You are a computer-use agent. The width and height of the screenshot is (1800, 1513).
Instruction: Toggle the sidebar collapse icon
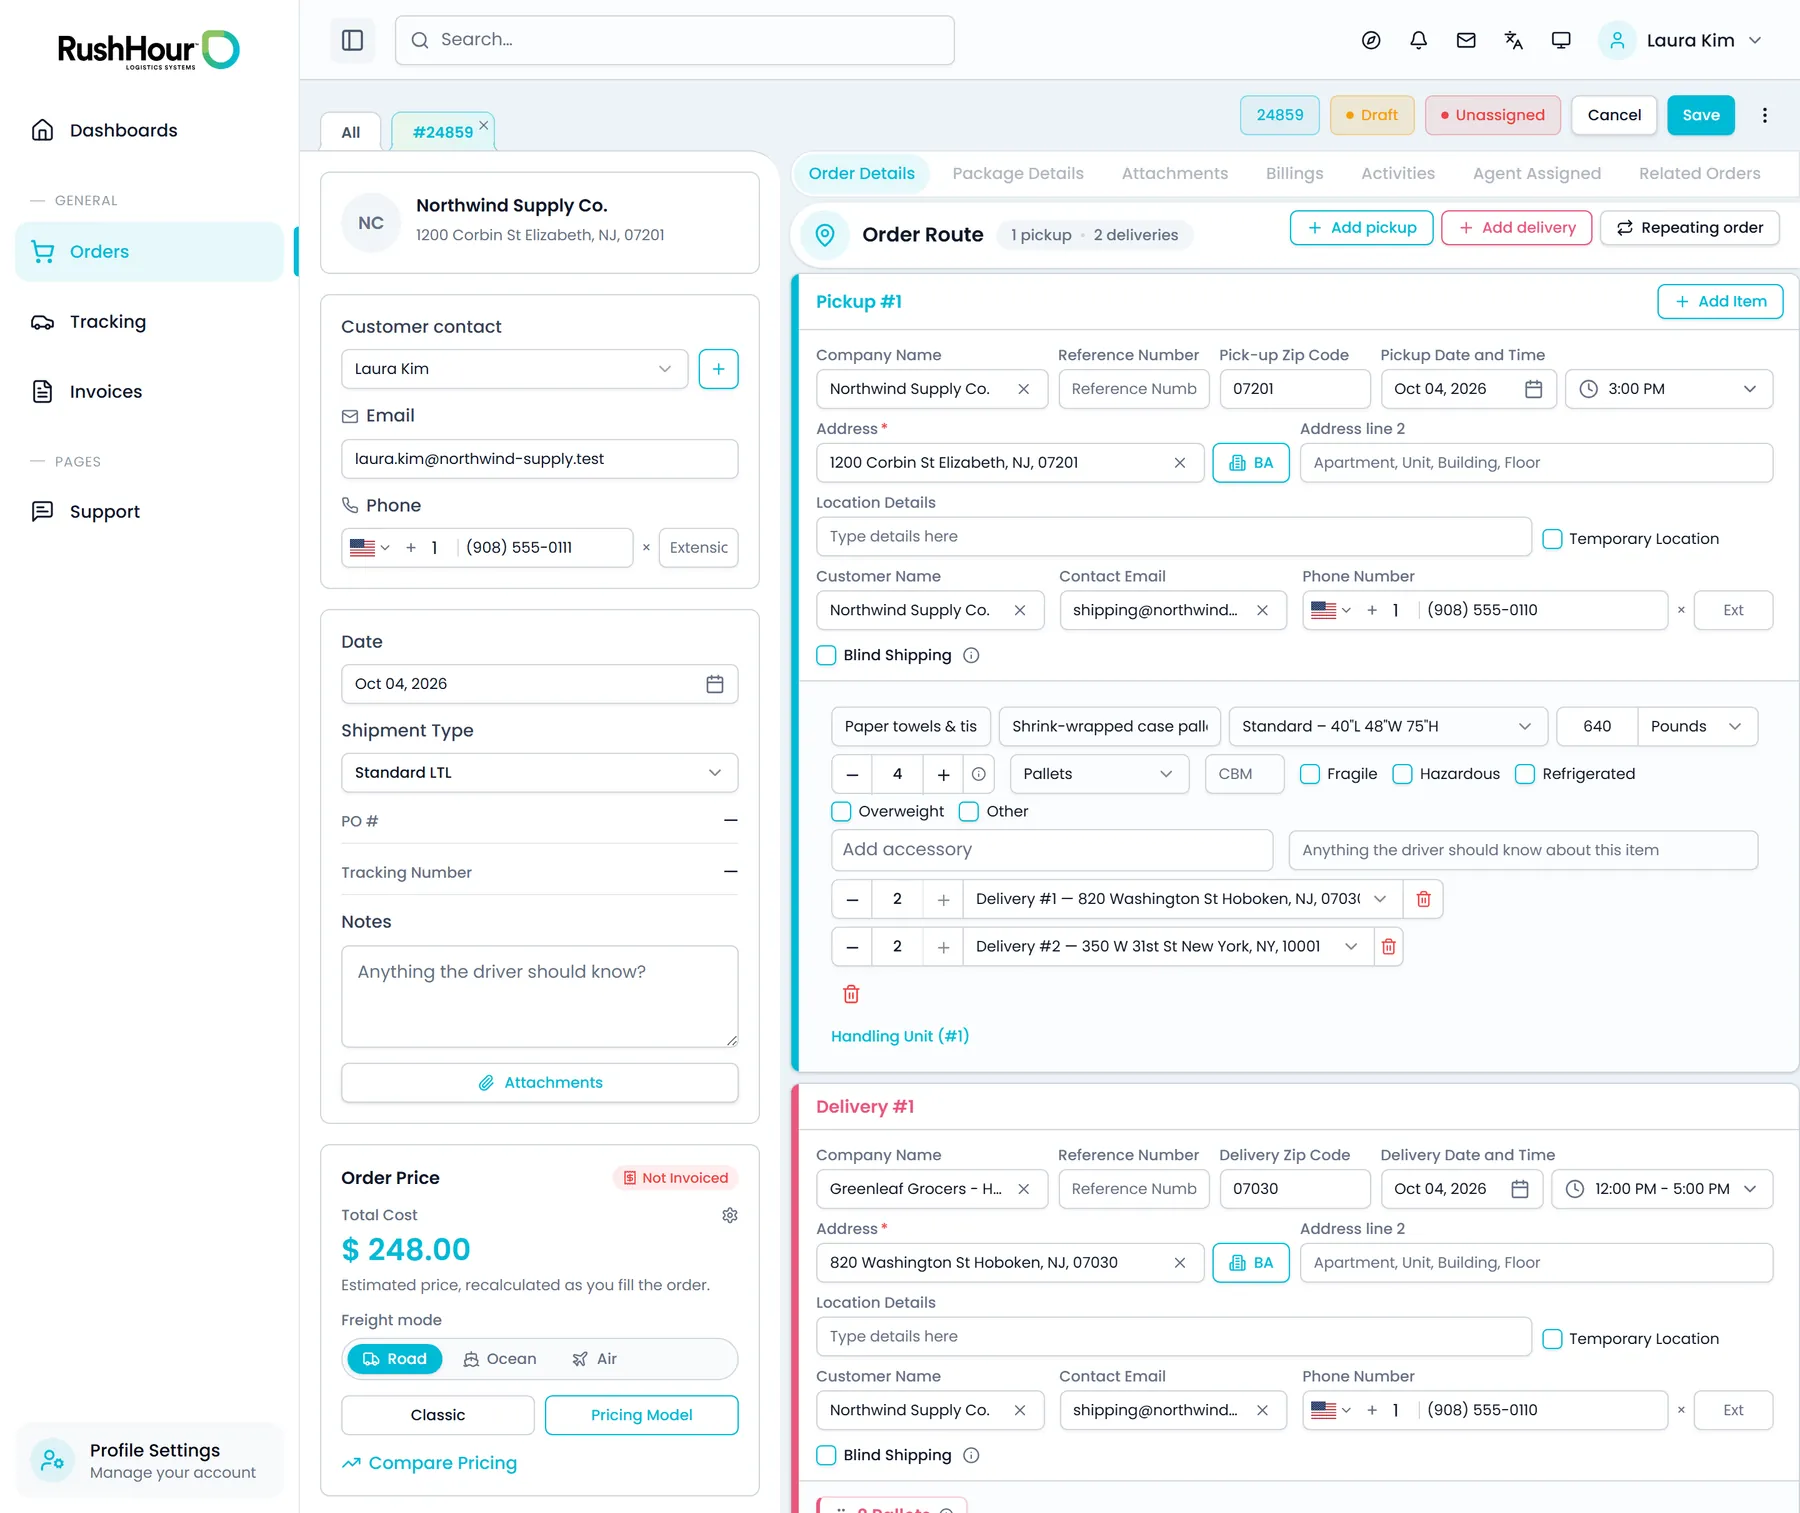pos(352,40)
